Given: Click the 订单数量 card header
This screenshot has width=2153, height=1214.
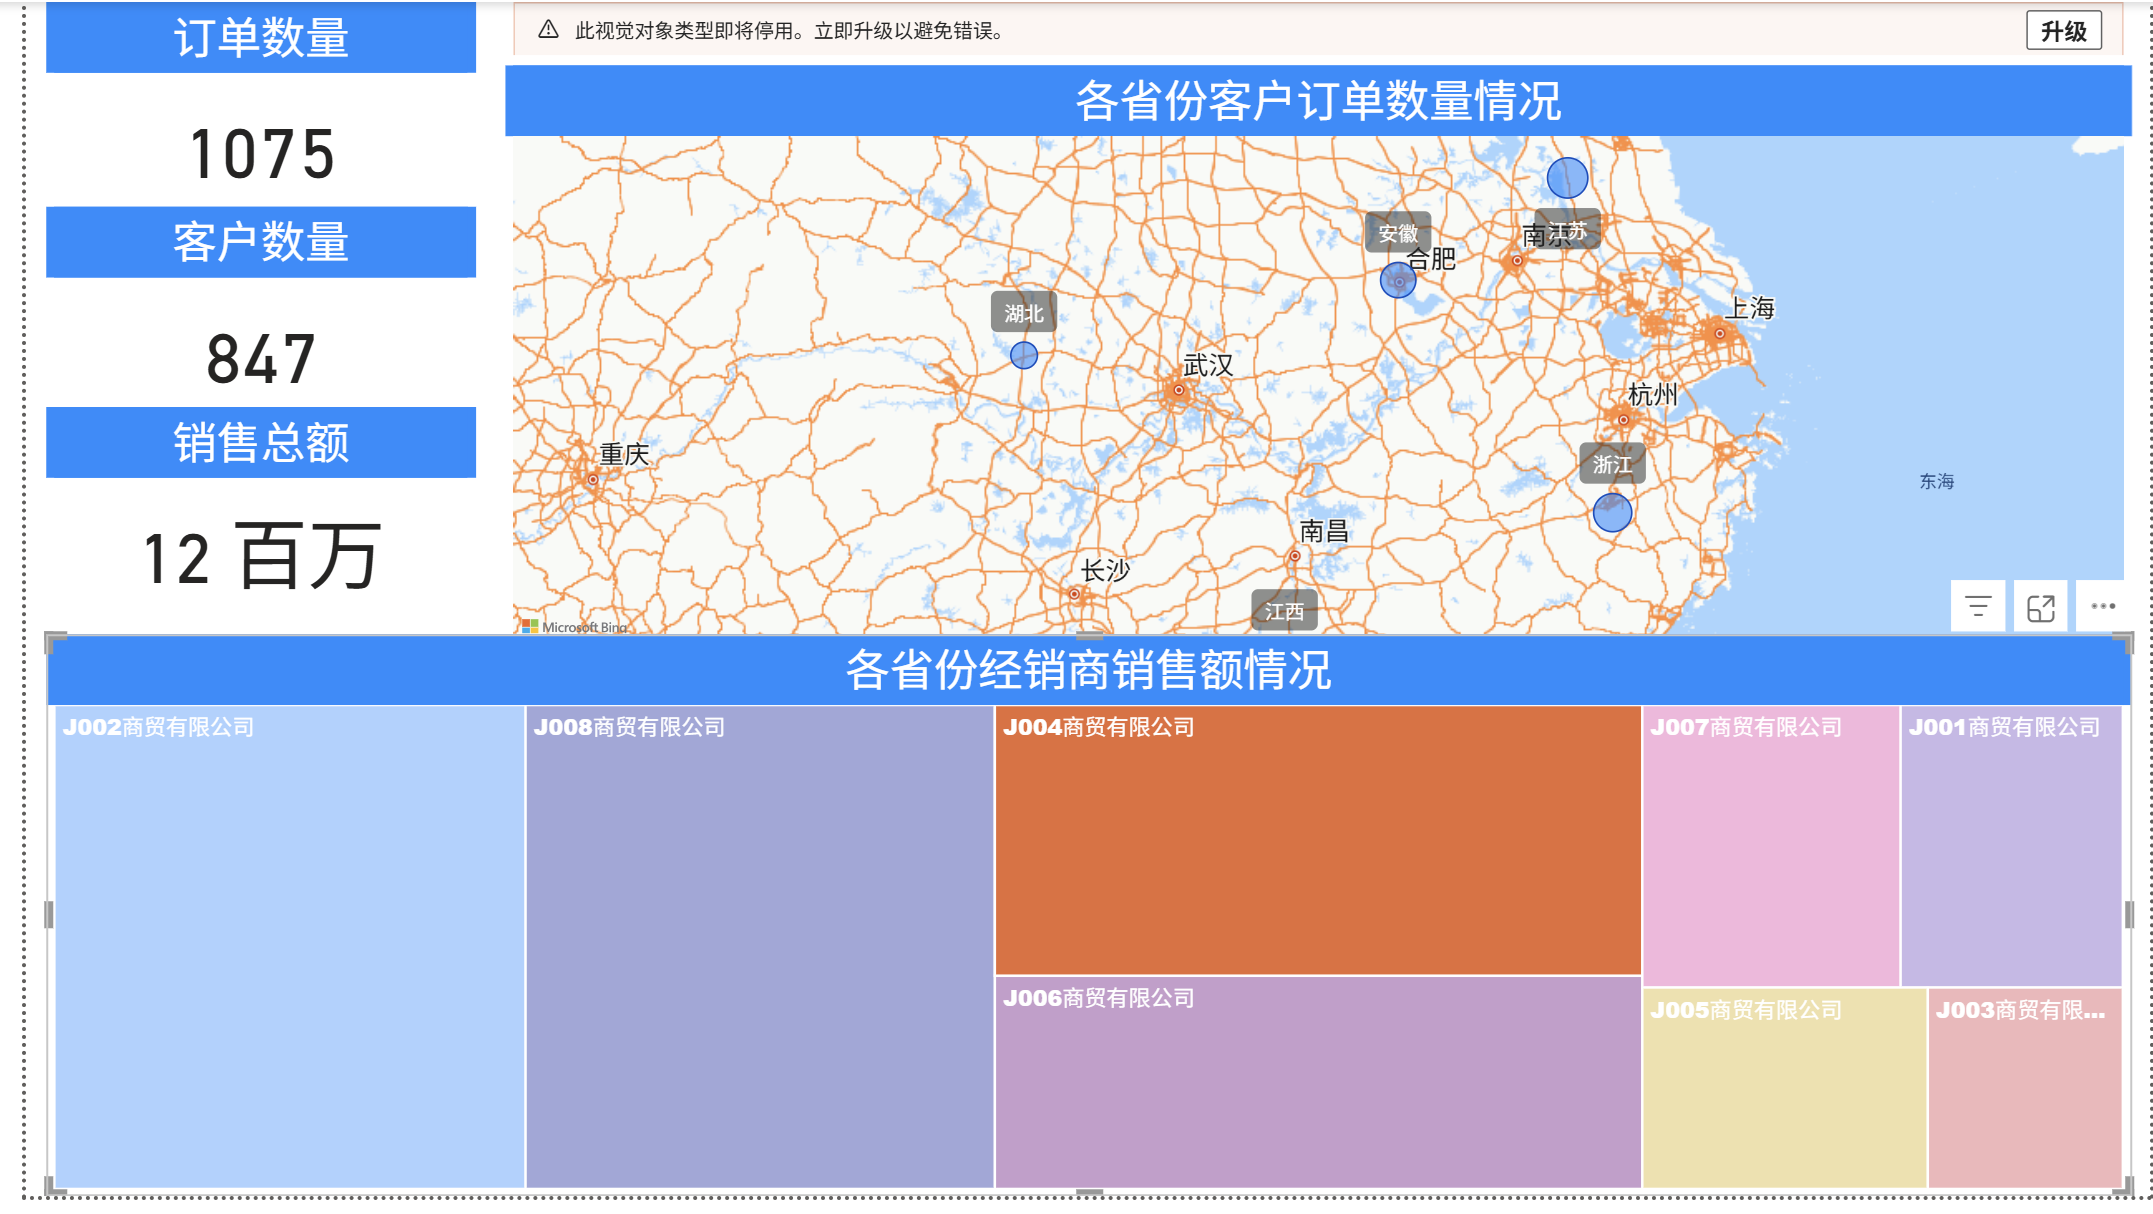Looking at the screenshot, I should [x=261, y=38].
